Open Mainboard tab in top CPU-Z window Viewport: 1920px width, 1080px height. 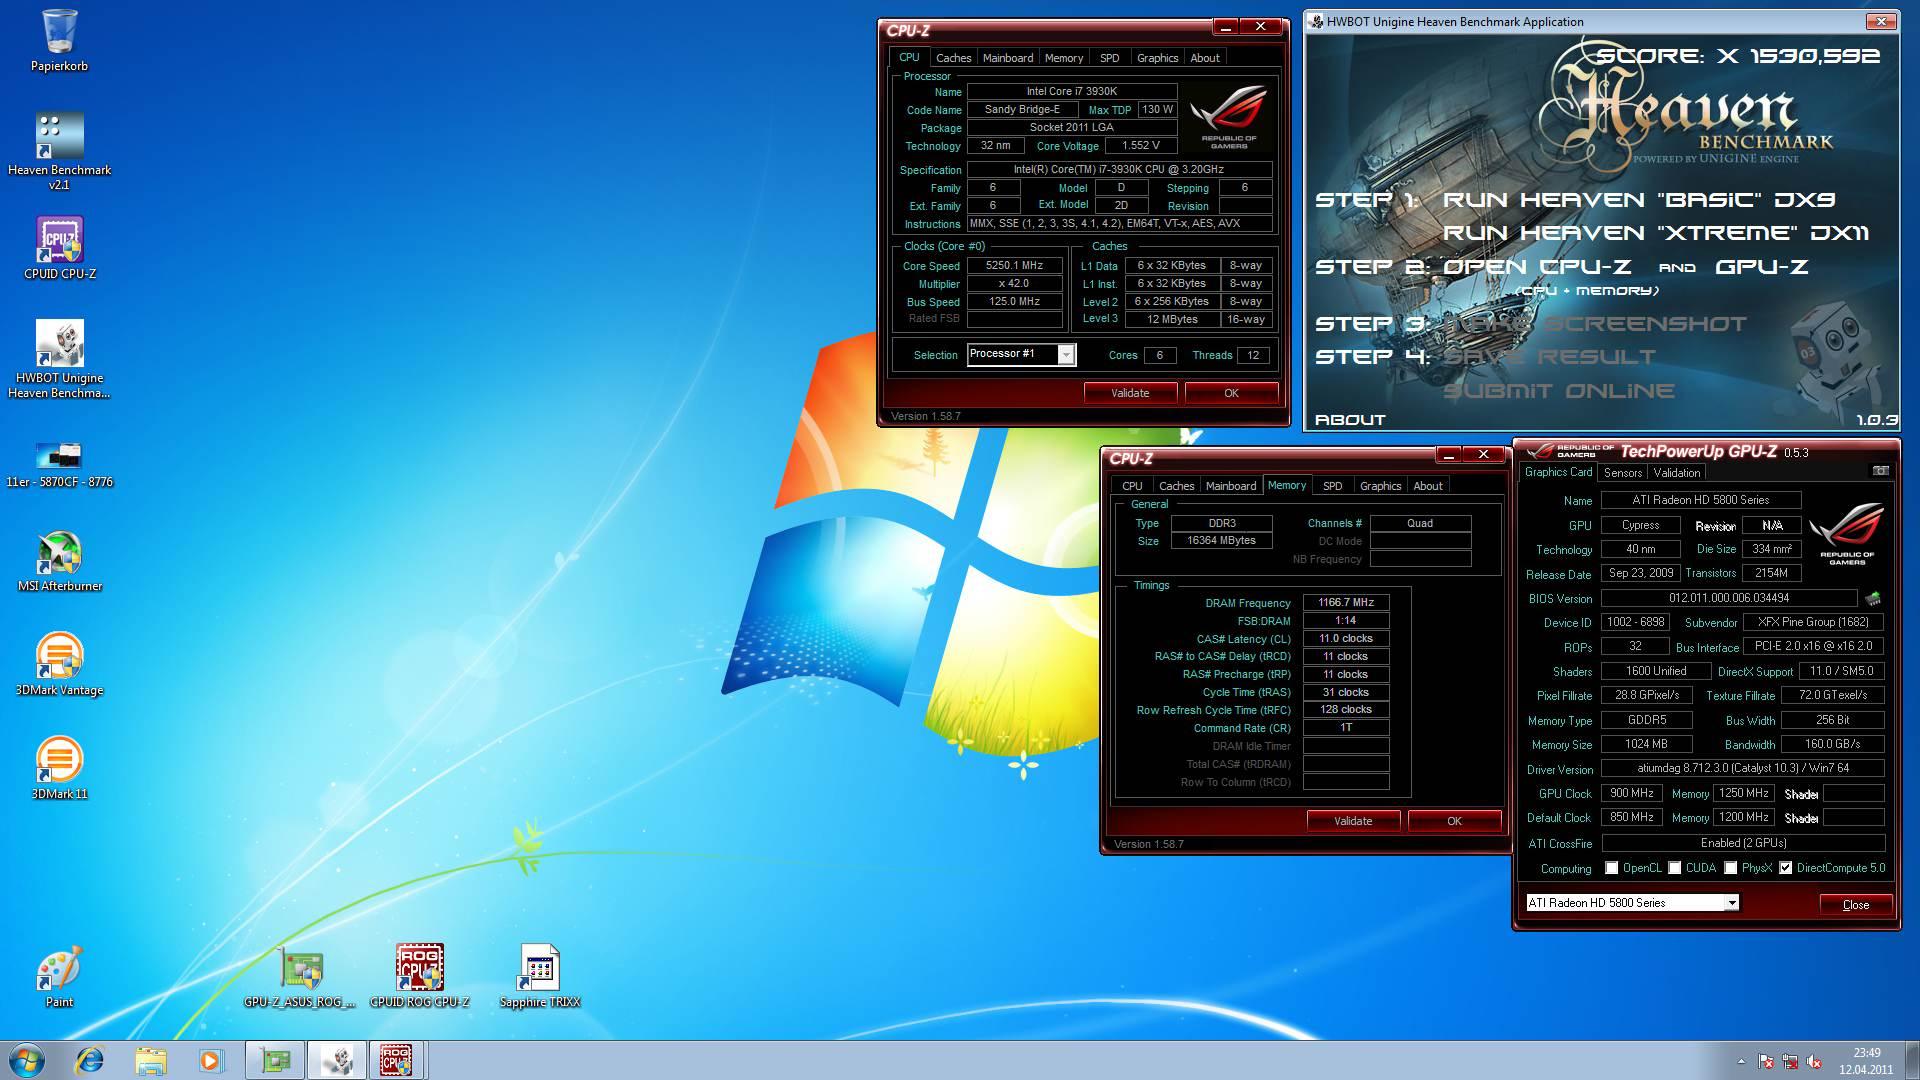1007,58
